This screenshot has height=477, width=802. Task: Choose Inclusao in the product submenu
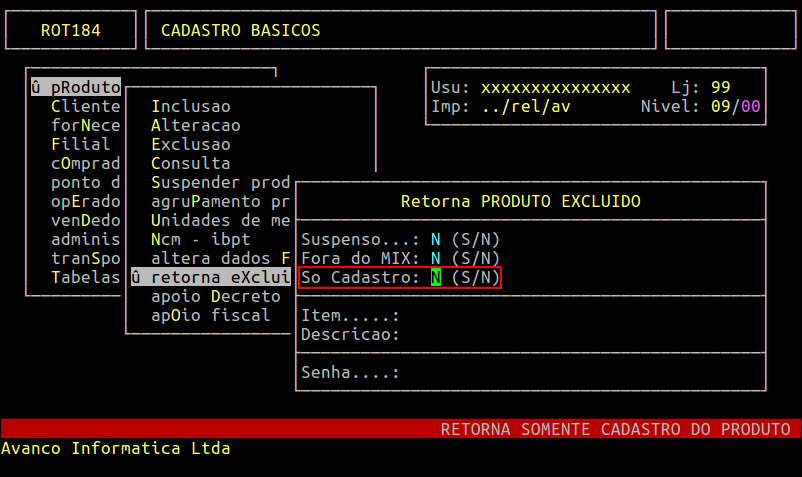pos(191,106)
